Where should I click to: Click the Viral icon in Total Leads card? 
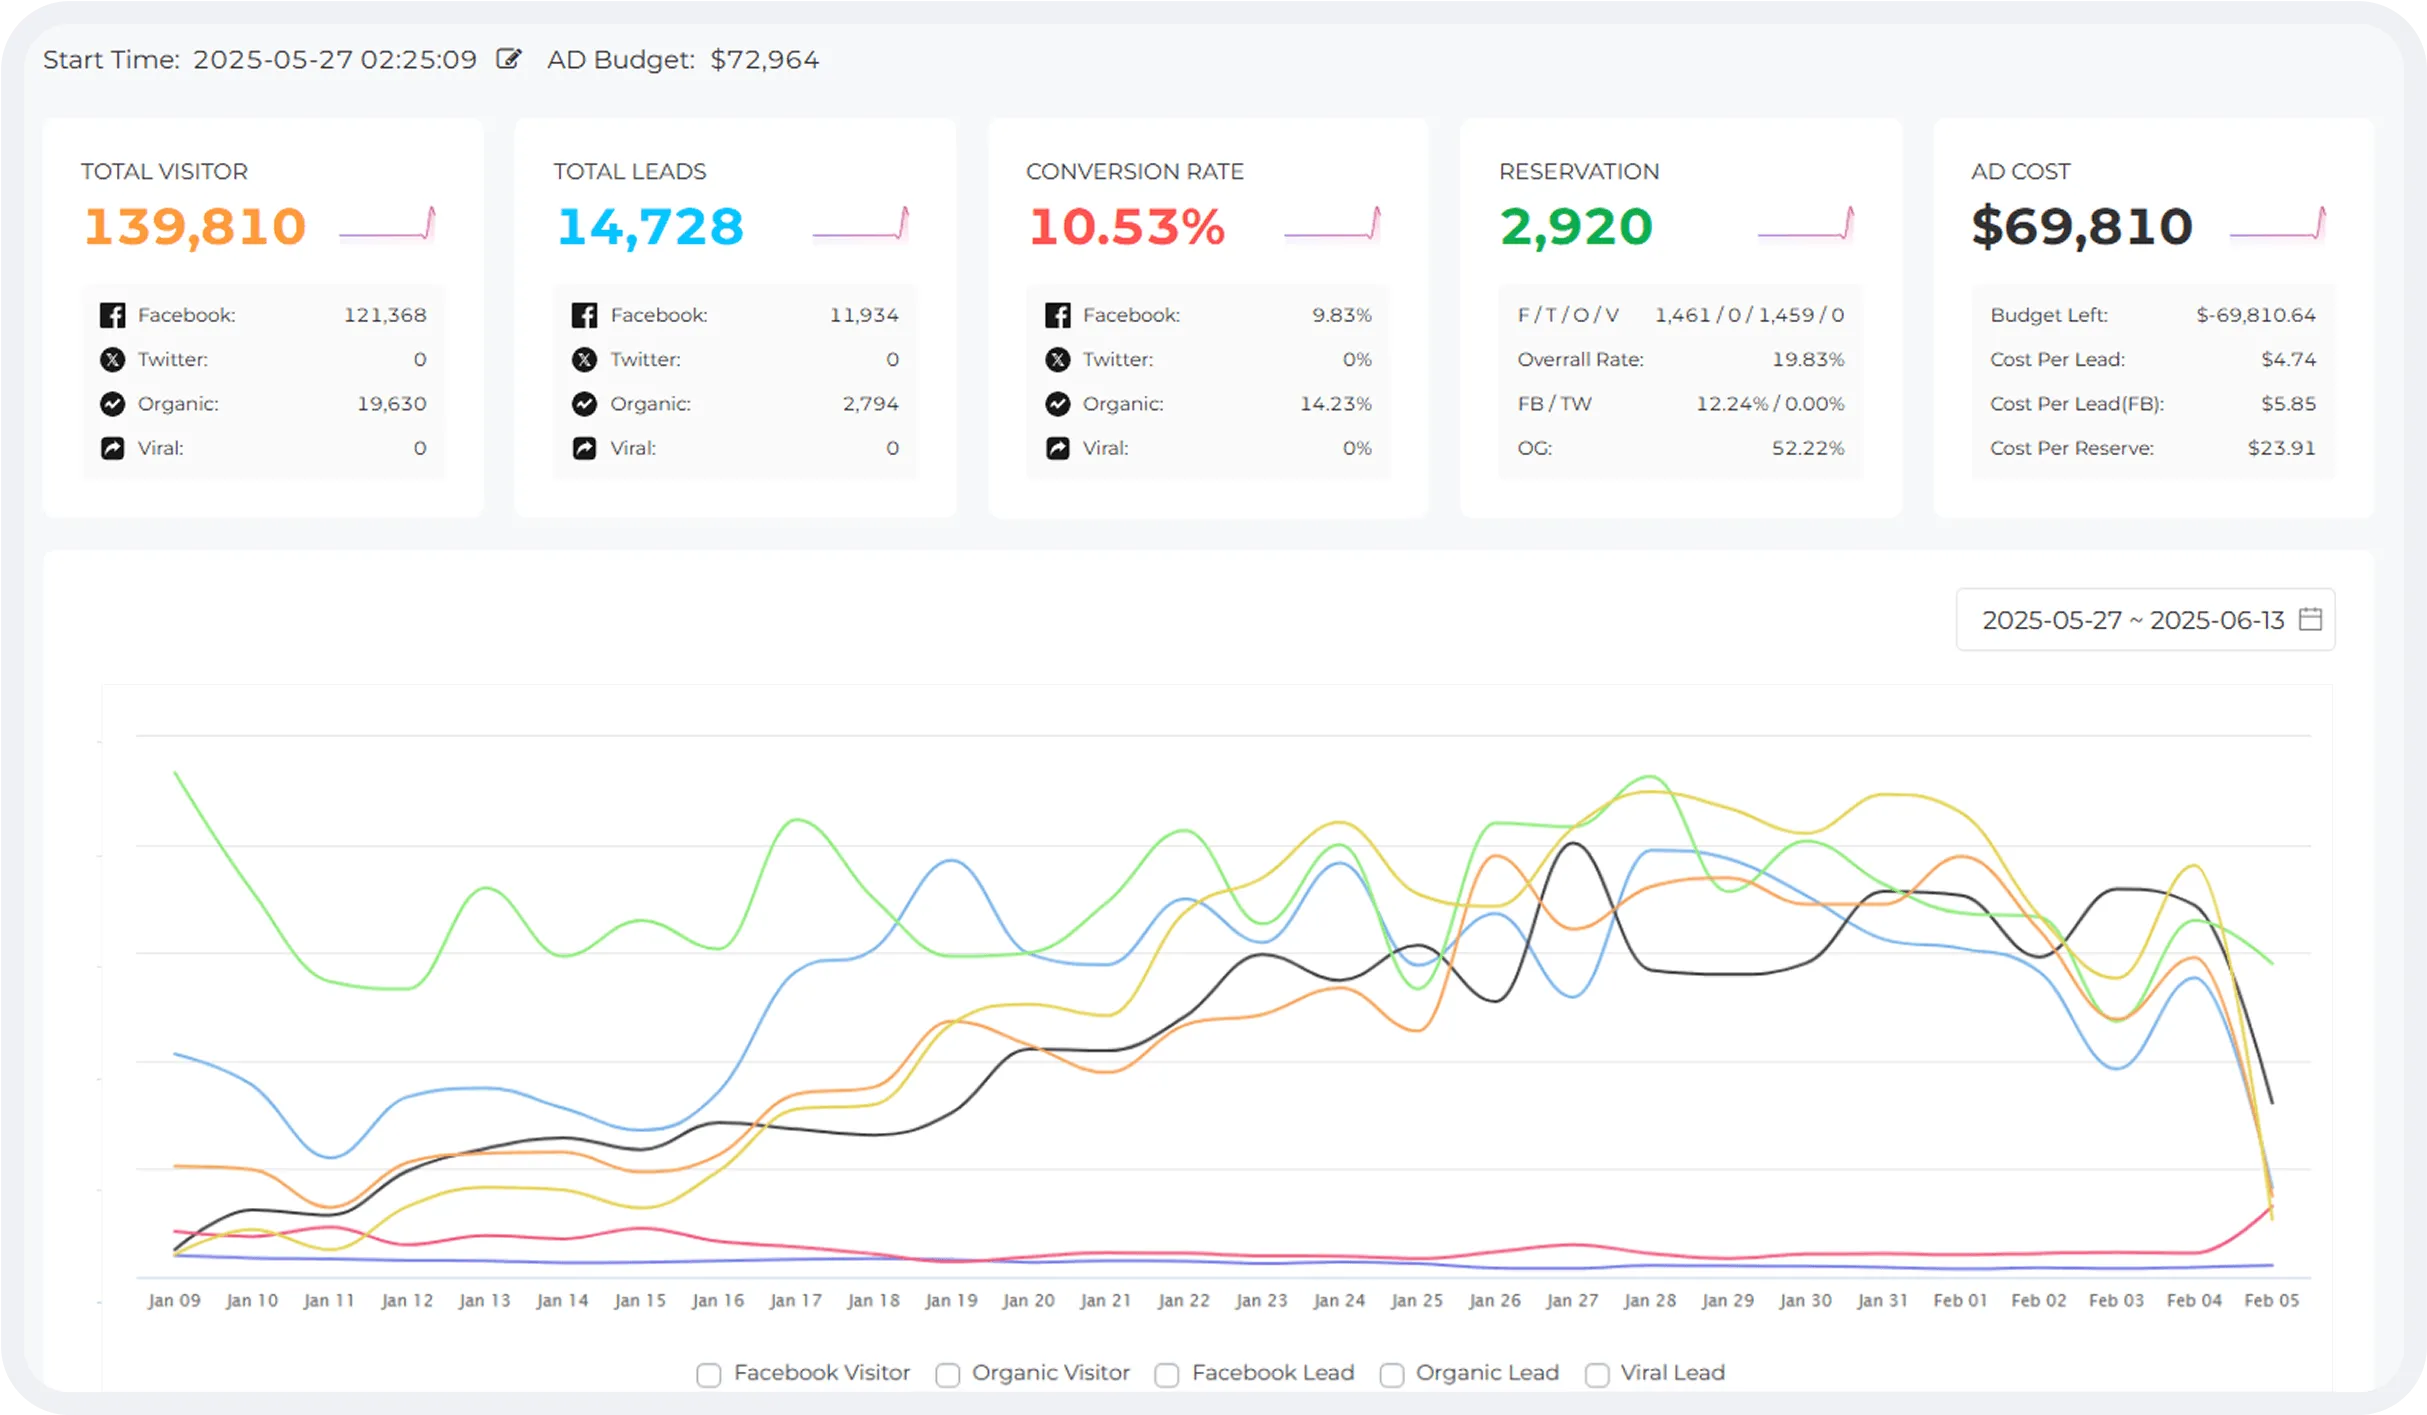pos(584,448)
